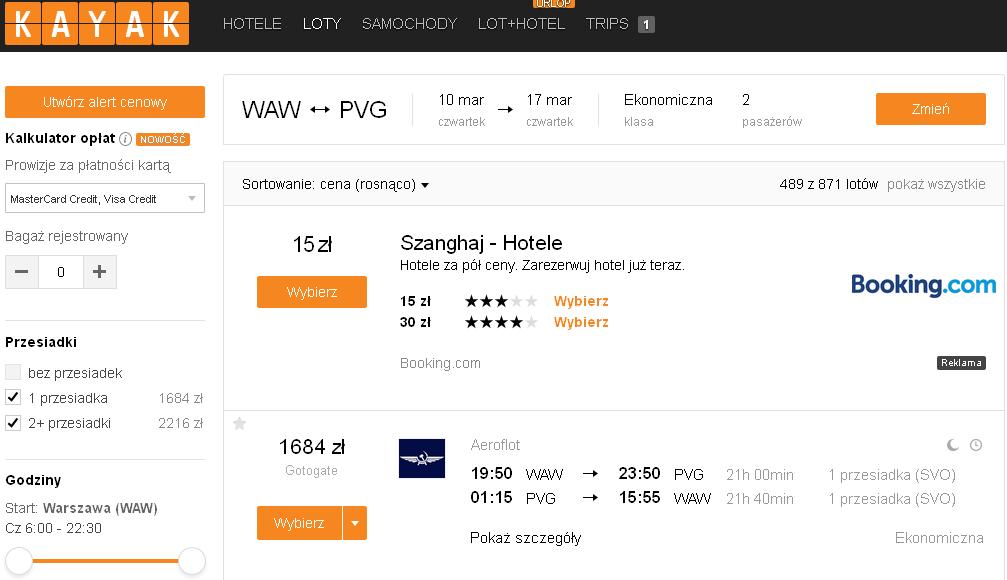Expand booking options arrow next to Wybierz
Viewport: 1007px width, 580px height.
(355, 523)
